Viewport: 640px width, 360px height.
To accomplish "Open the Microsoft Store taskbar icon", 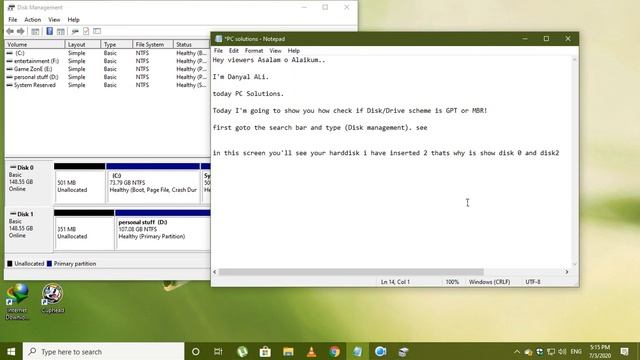I will coord(265,351).
